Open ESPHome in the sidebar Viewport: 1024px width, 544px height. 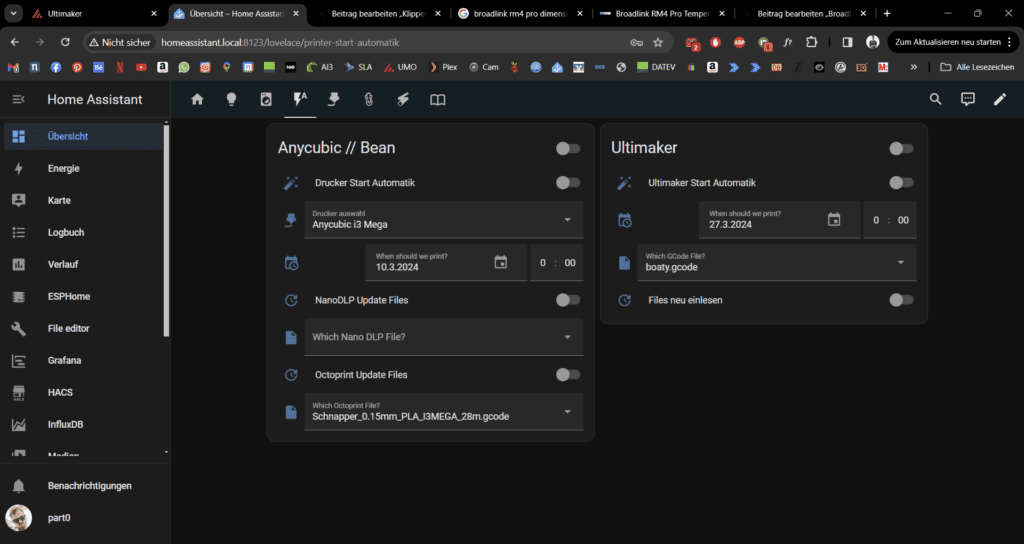[x=84, y=296]
